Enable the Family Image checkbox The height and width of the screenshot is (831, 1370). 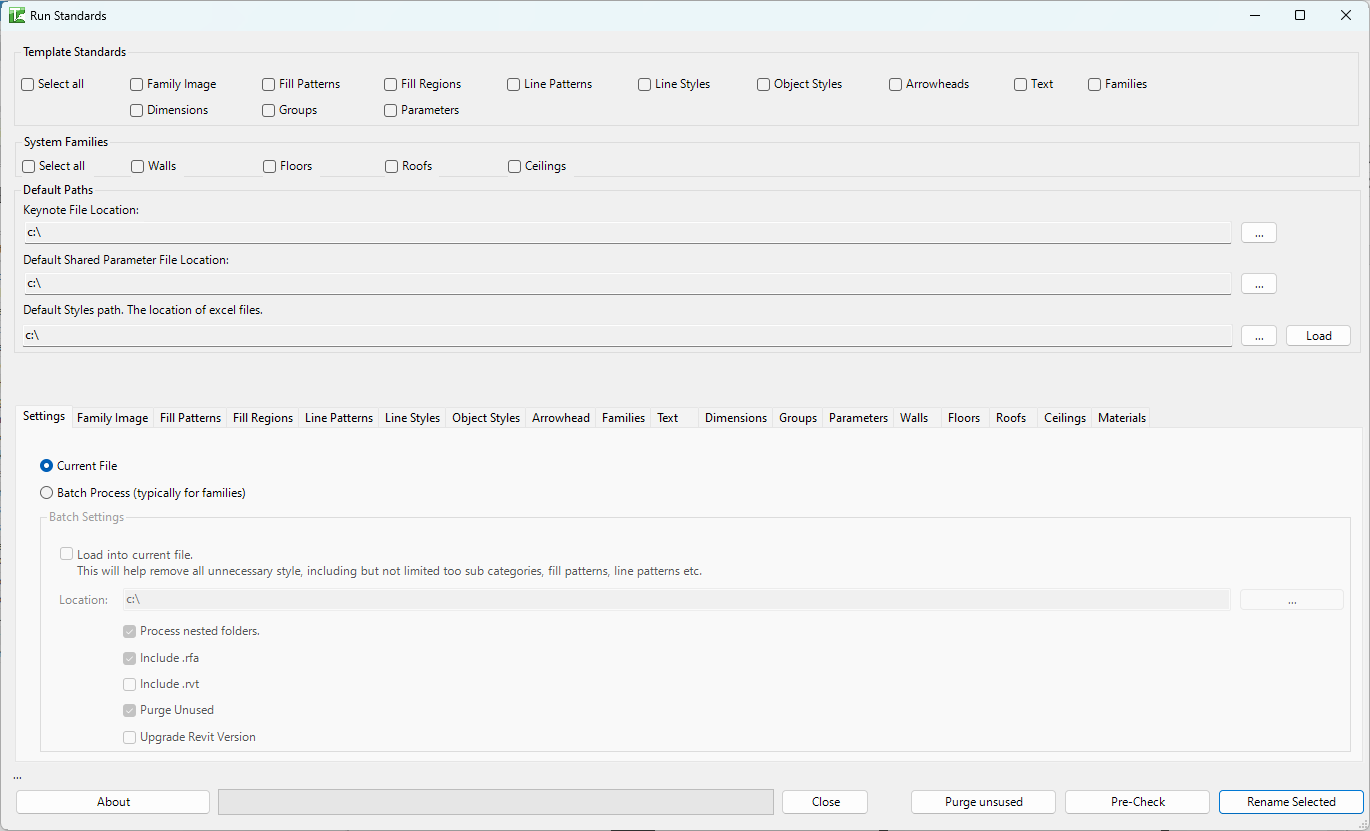(x=137, y=85)
